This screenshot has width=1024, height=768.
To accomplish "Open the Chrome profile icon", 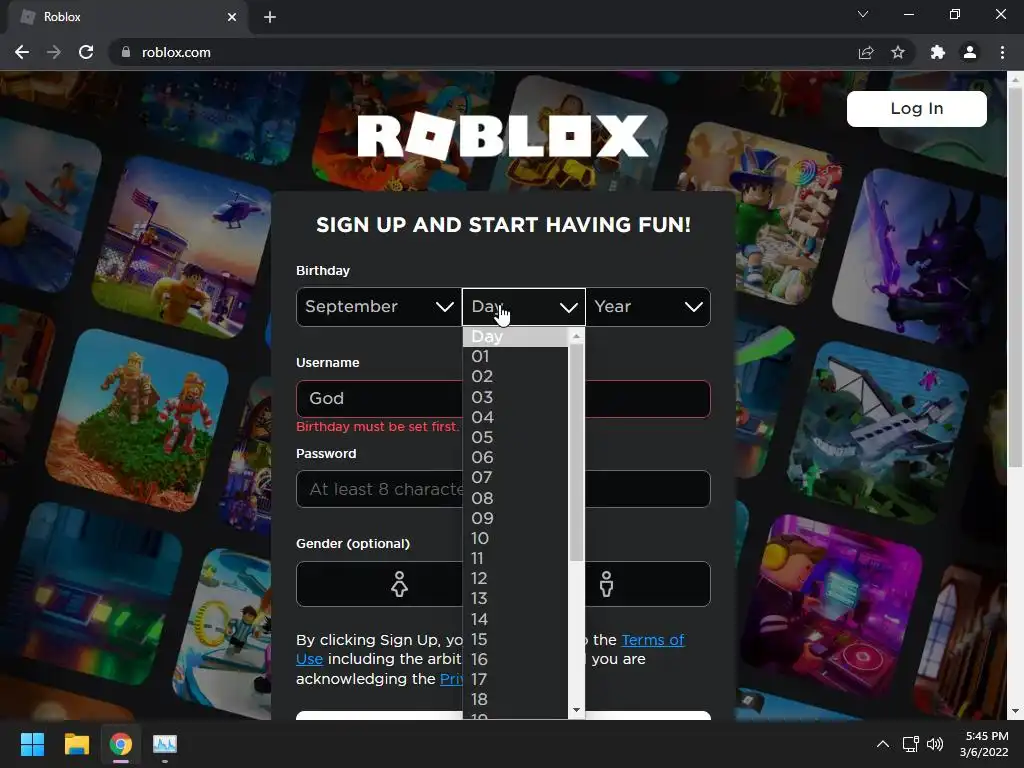I will [x=970, y=52].
